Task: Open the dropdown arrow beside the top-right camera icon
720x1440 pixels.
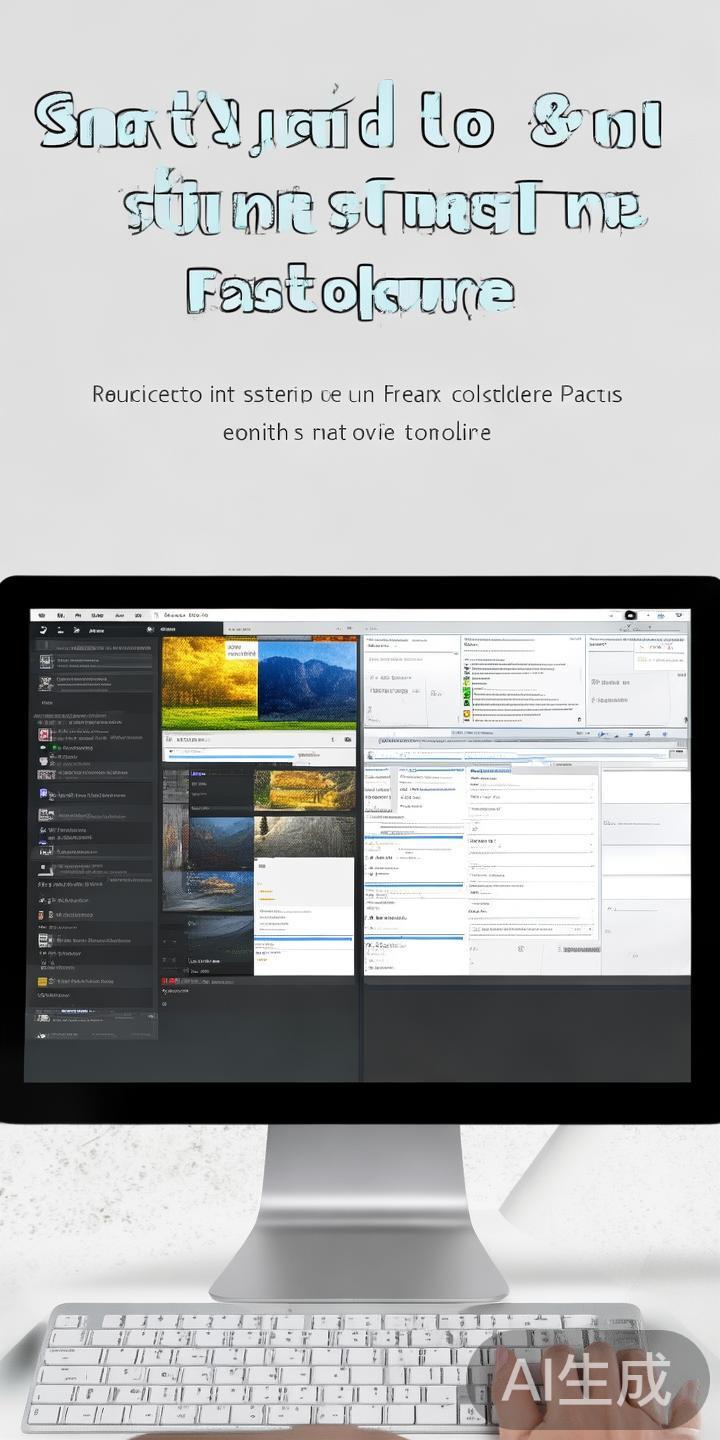Action: point(650,616)
